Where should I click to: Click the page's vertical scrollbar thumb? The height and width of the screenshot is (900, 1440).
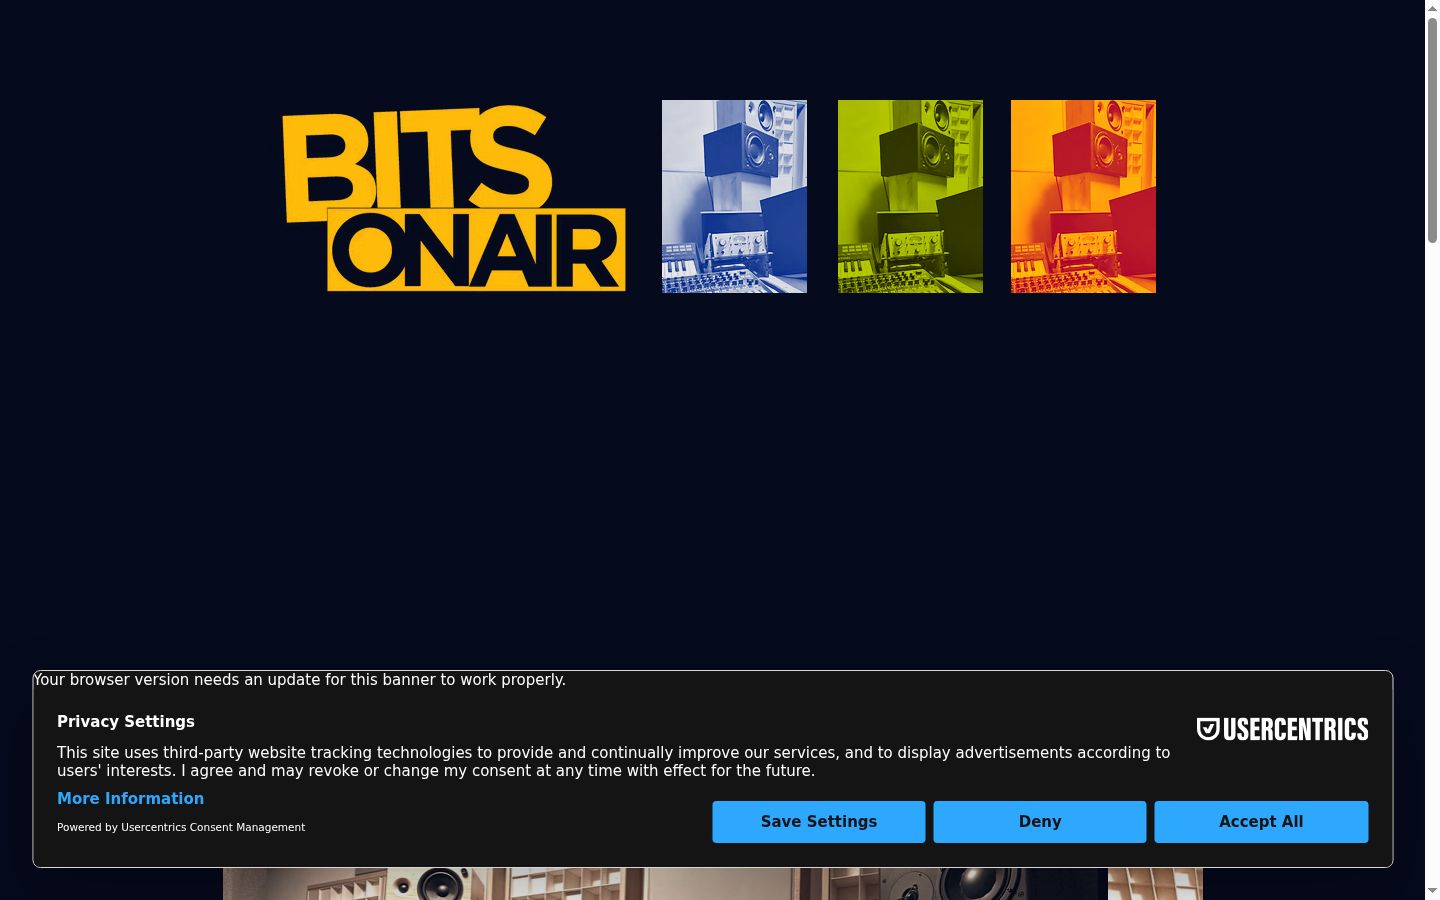(1432, 130)
